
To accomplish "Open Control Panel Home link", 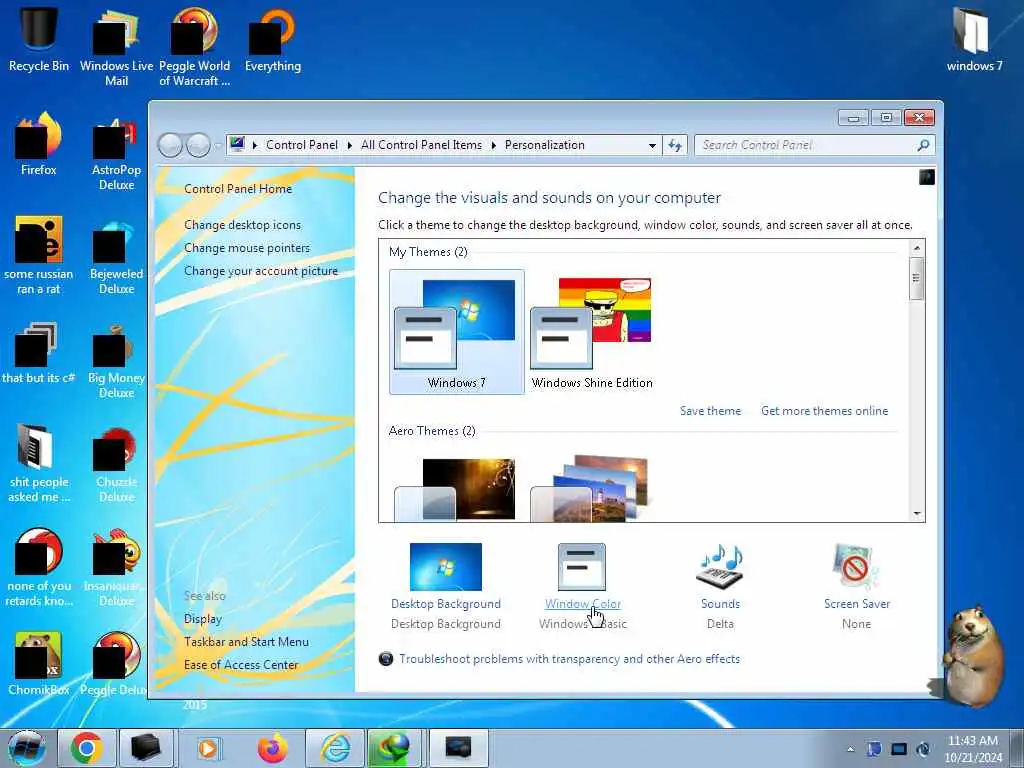I will pyautogui.click(x=238, y=189).
